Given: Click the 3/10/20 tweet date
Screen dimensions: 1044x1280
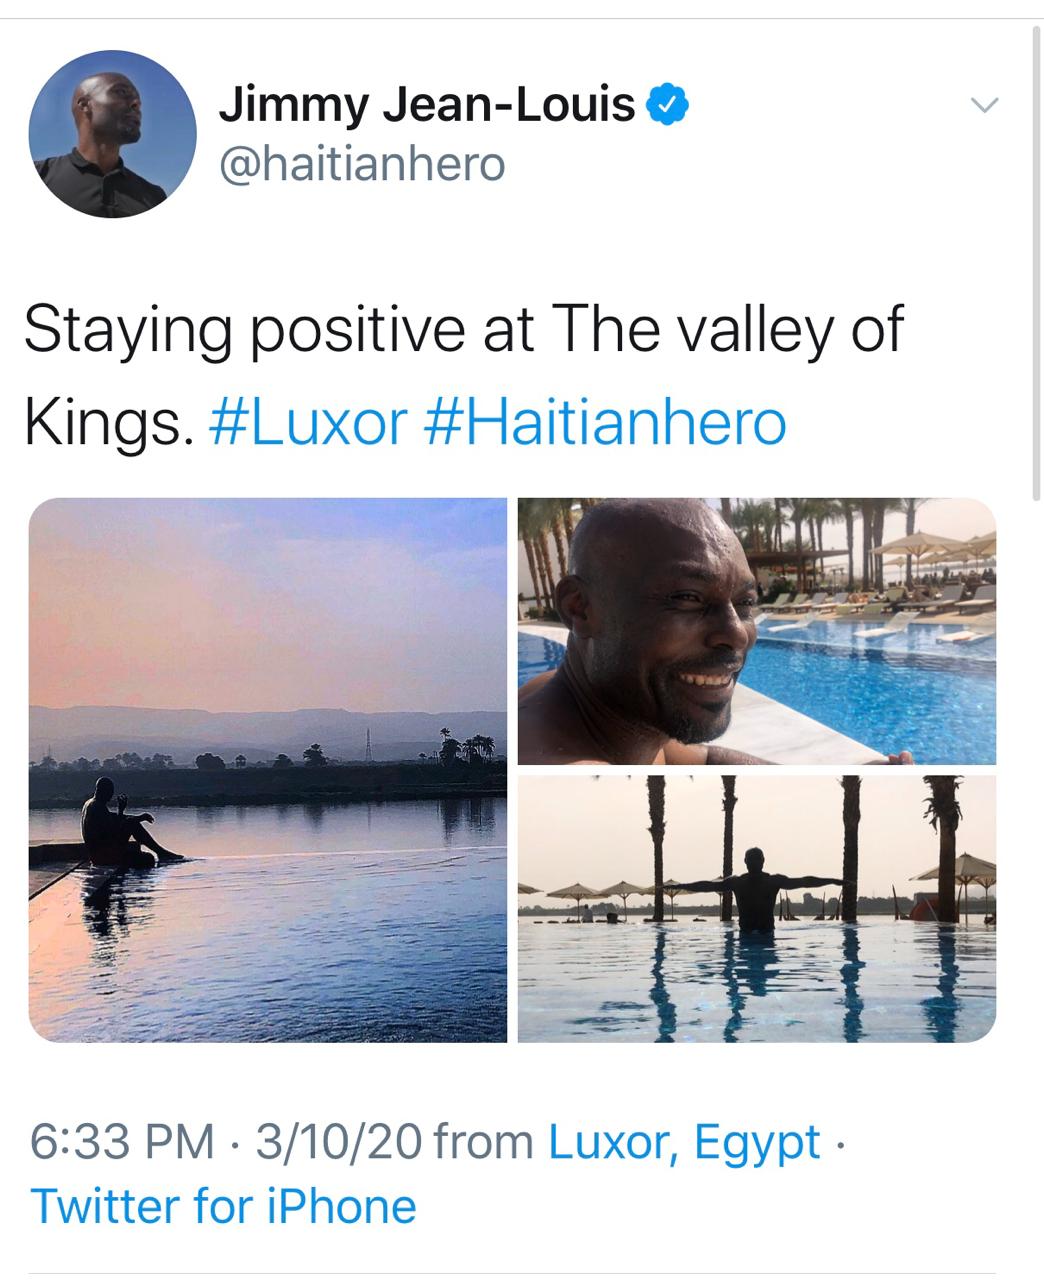Looking at the screenshot, I should 338,1142.
